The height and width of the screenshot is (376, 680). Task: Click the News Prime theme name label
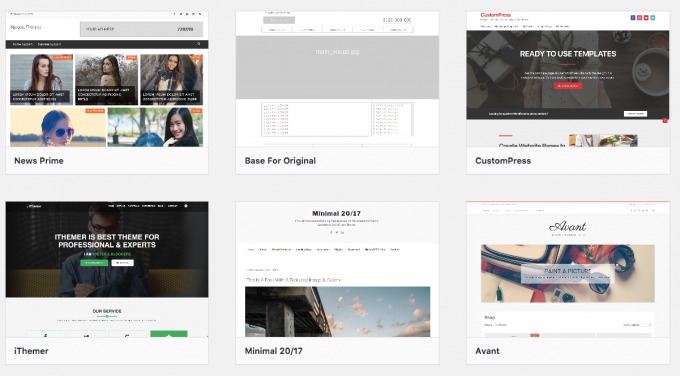pos(39,160)
